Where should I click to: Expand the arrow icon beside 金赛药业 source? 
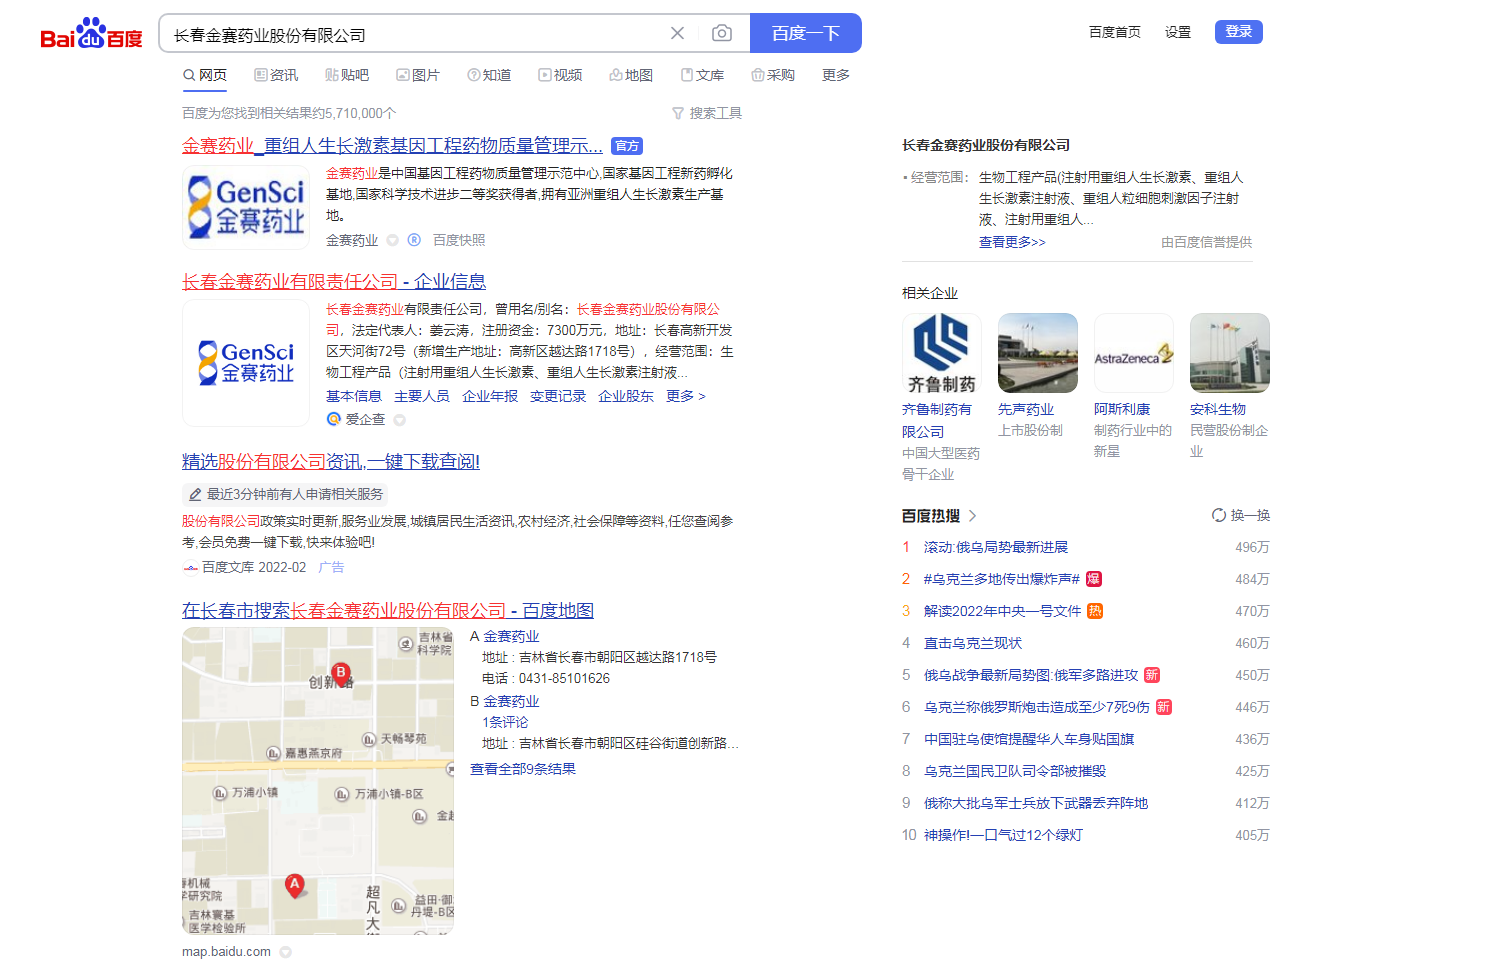pyautogui.click(x=393, y=240)
